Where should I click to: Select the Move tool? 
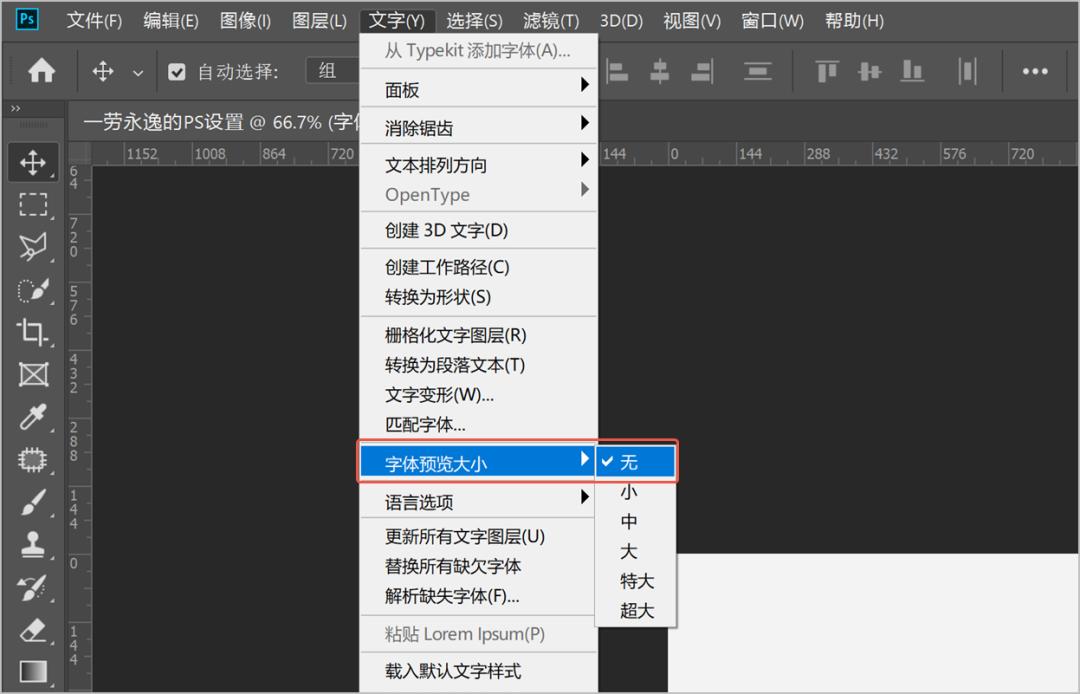click(33, 162)
